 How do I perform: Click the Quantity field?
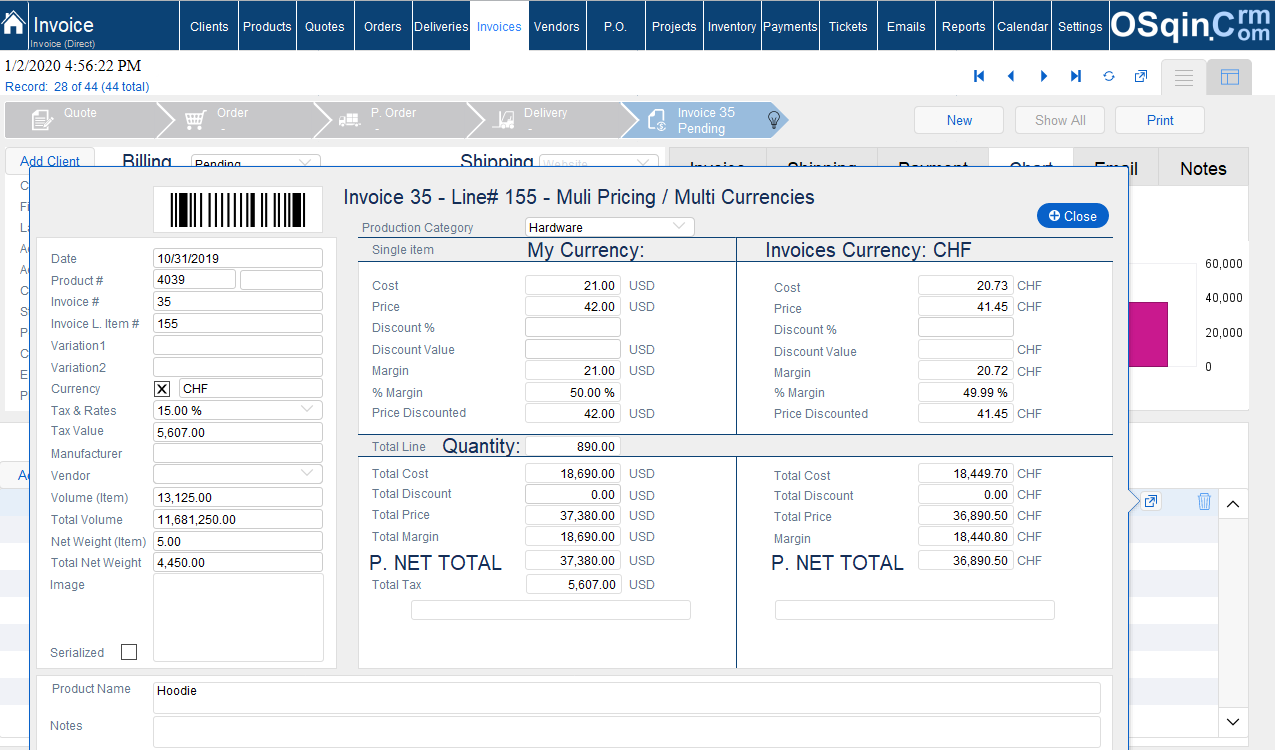click(x=573, y=447)
